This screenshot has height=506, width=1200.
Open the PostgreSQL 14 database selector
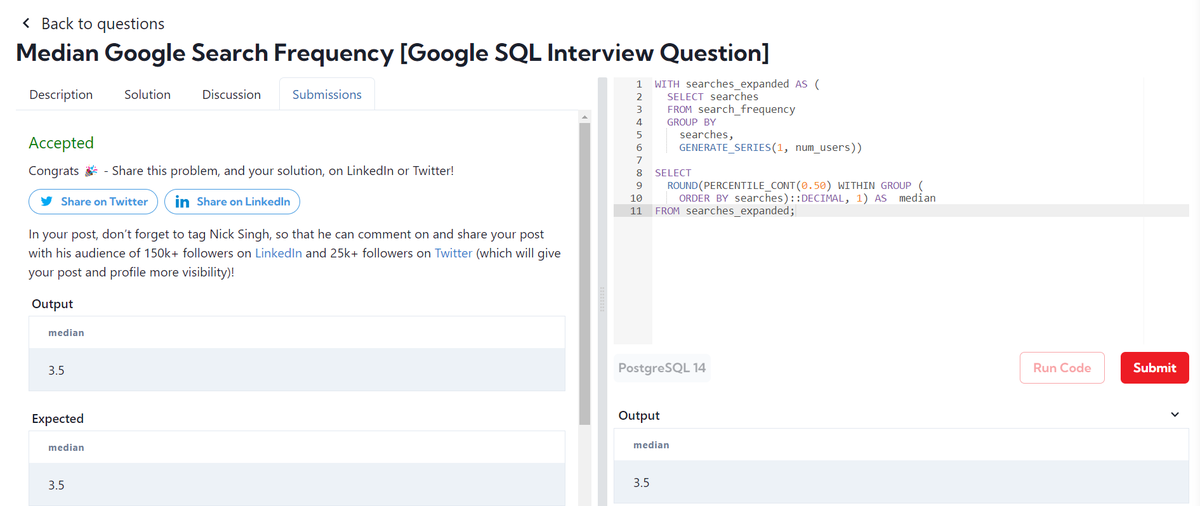coord(662,368)
